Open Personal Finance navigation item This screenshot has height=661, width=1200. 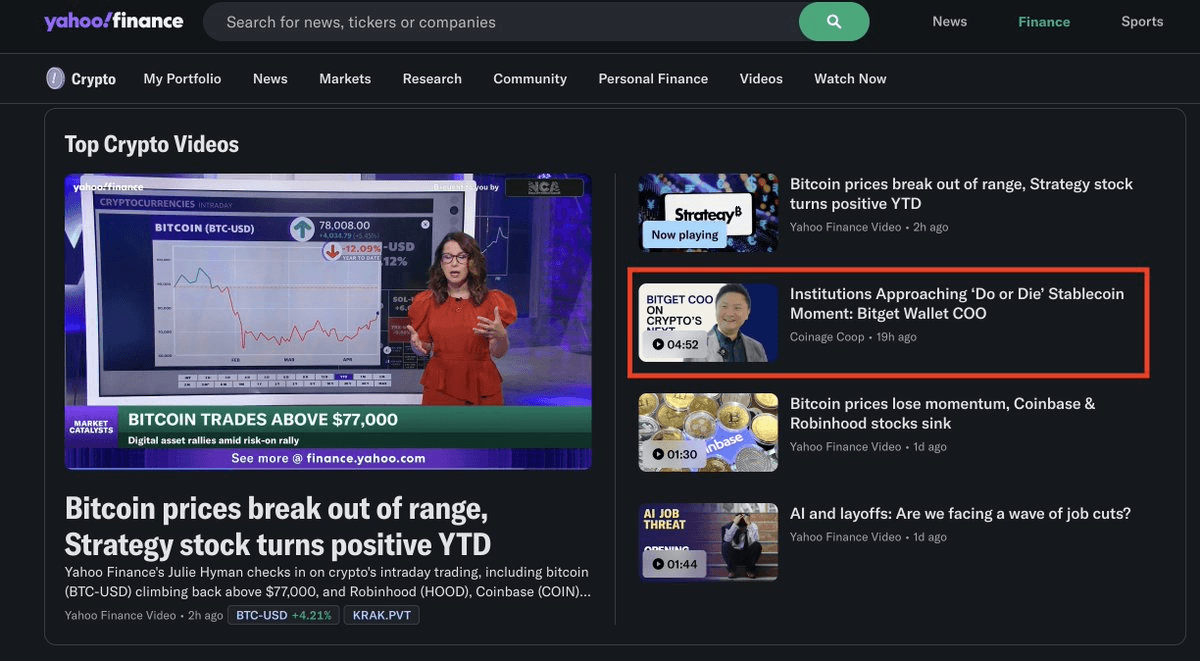coord(653,79)
